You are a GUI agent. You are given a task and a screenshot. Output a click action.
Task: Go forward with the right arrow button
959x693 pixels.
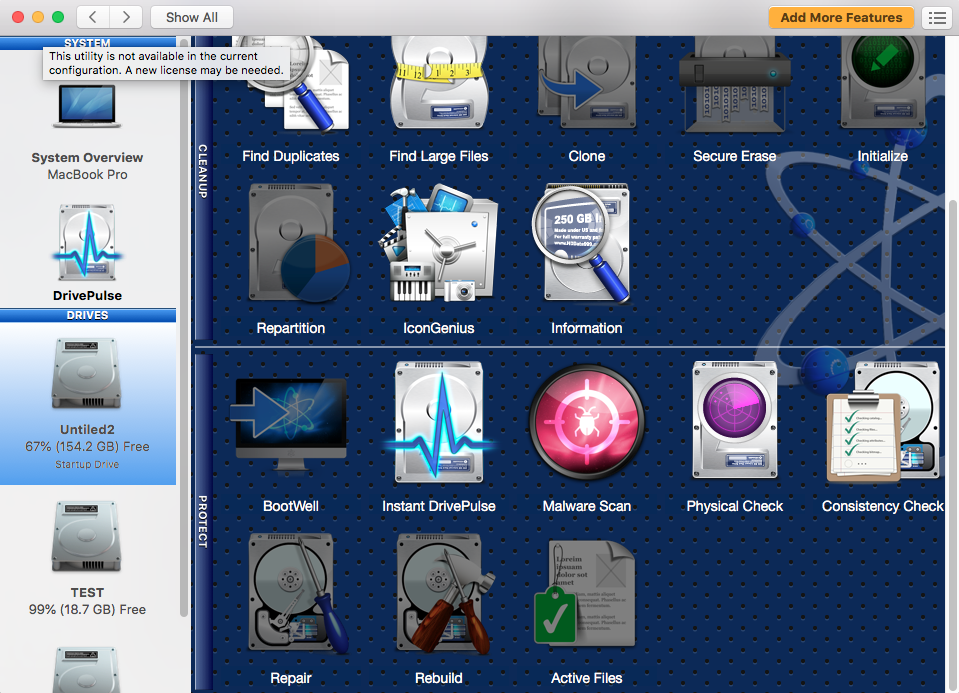[x=126, y=17]
